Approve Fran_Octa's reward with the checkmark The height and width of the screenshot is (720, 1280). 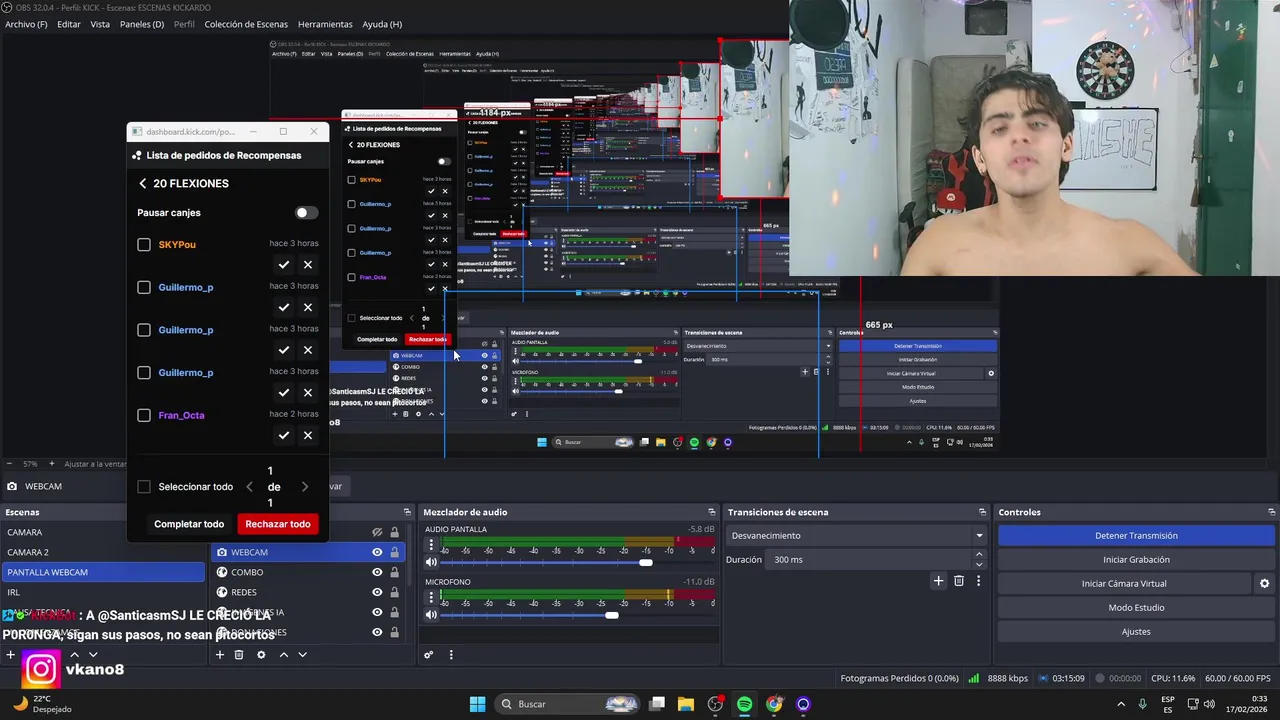click(x=284, y=436)
